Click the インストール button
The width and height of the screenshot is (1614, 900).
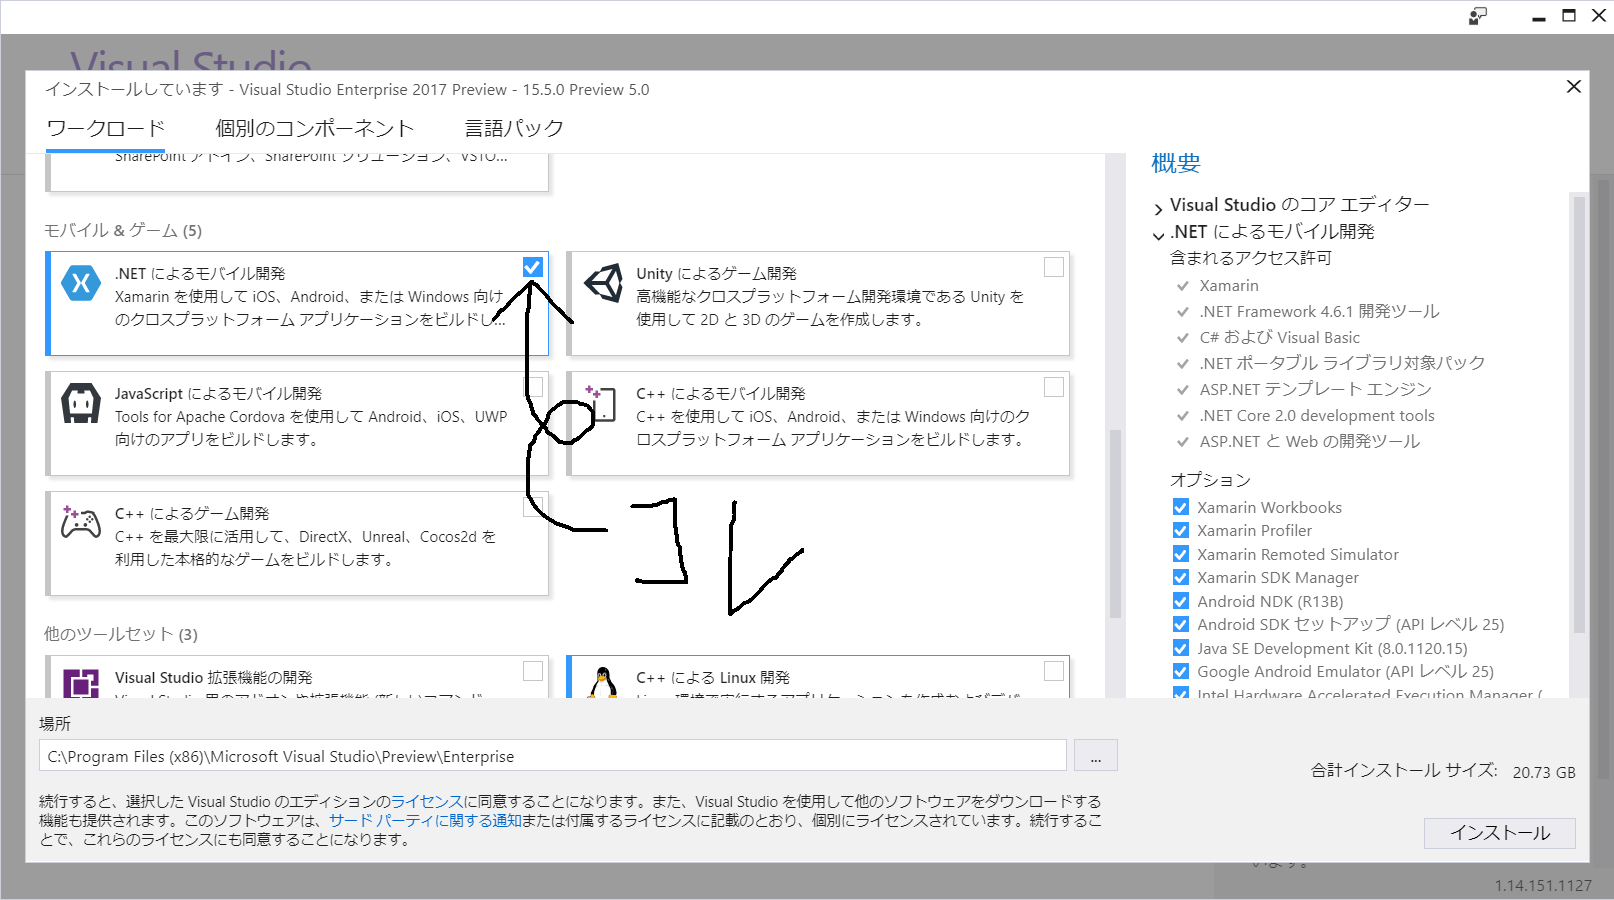[x=1499, y=832]
